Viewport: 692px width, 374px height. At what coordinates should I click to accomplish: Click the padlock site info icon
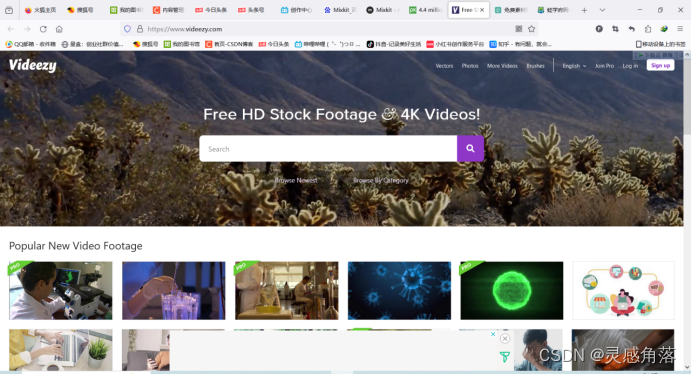[x=140, y=29]
